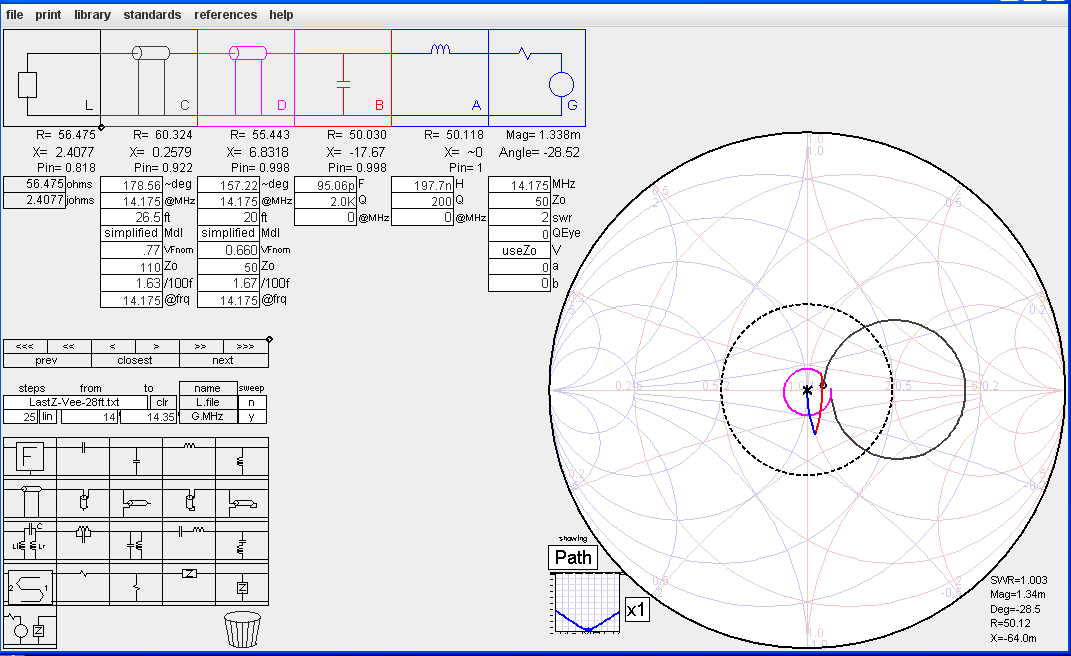1071x656 pixels.
Task: Pick the series LC palette component
Action: point(189,541)
